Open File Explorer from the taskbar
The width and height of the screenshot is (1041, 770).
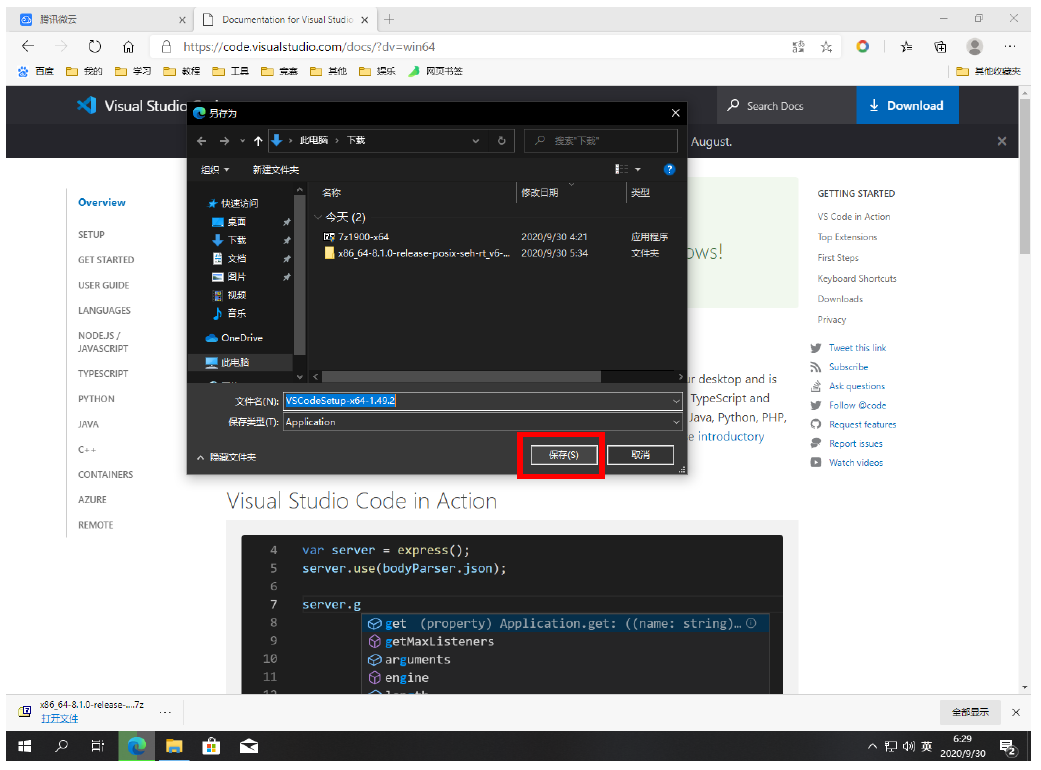click(x=174, y=746)
